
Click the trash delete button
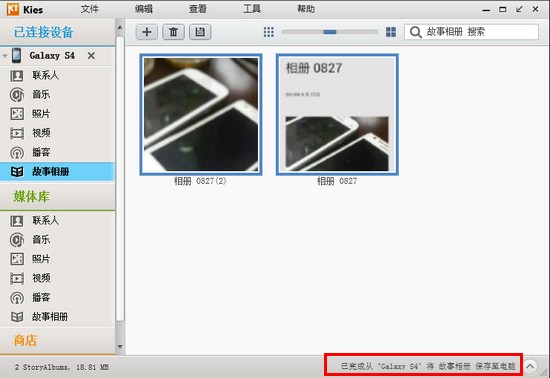(173, 32)
